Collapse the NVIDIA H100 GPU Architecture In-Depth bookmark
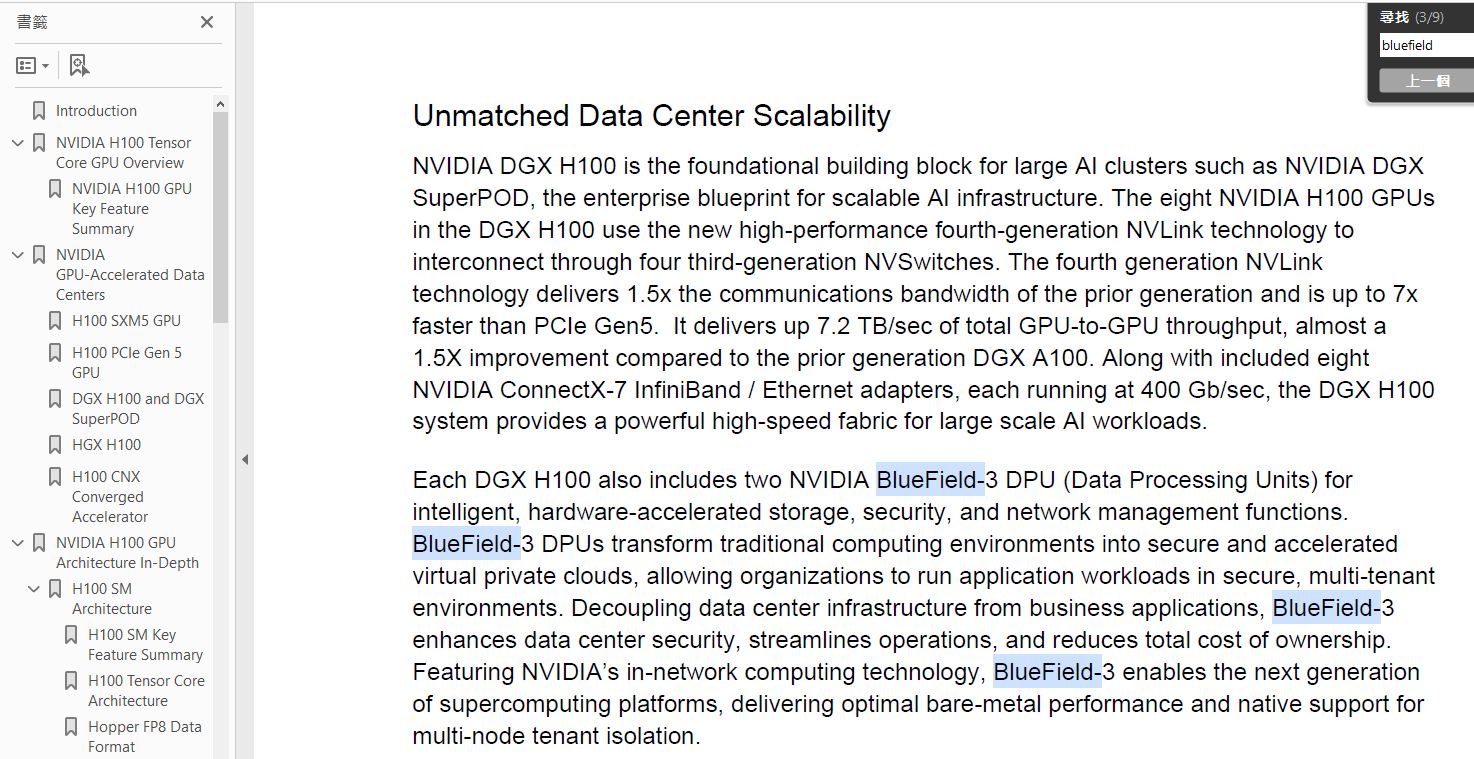The height and width of the screenshot is (759, 1474). tap(17, 543)
